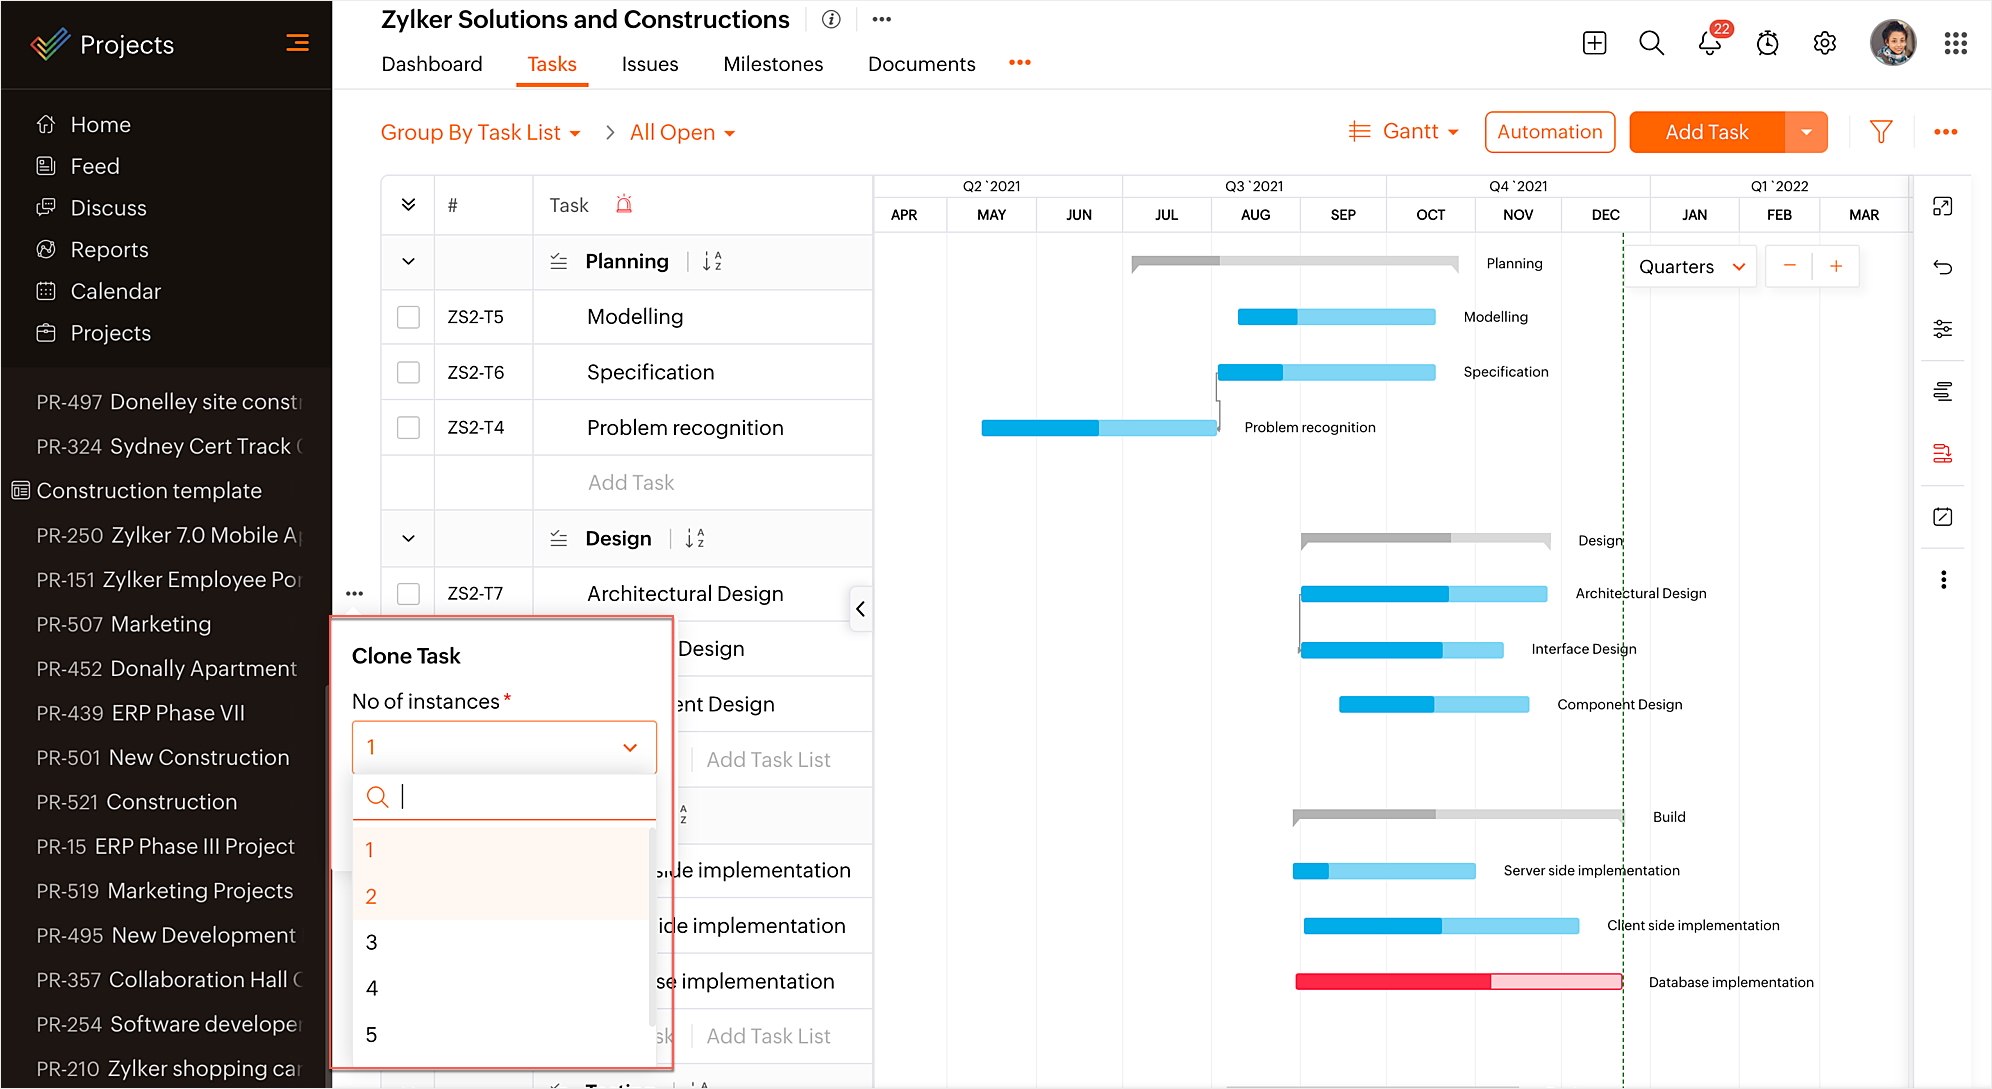Switch to the Milestones tab
The image size is (1992, 1089).
tap(773, 64)
